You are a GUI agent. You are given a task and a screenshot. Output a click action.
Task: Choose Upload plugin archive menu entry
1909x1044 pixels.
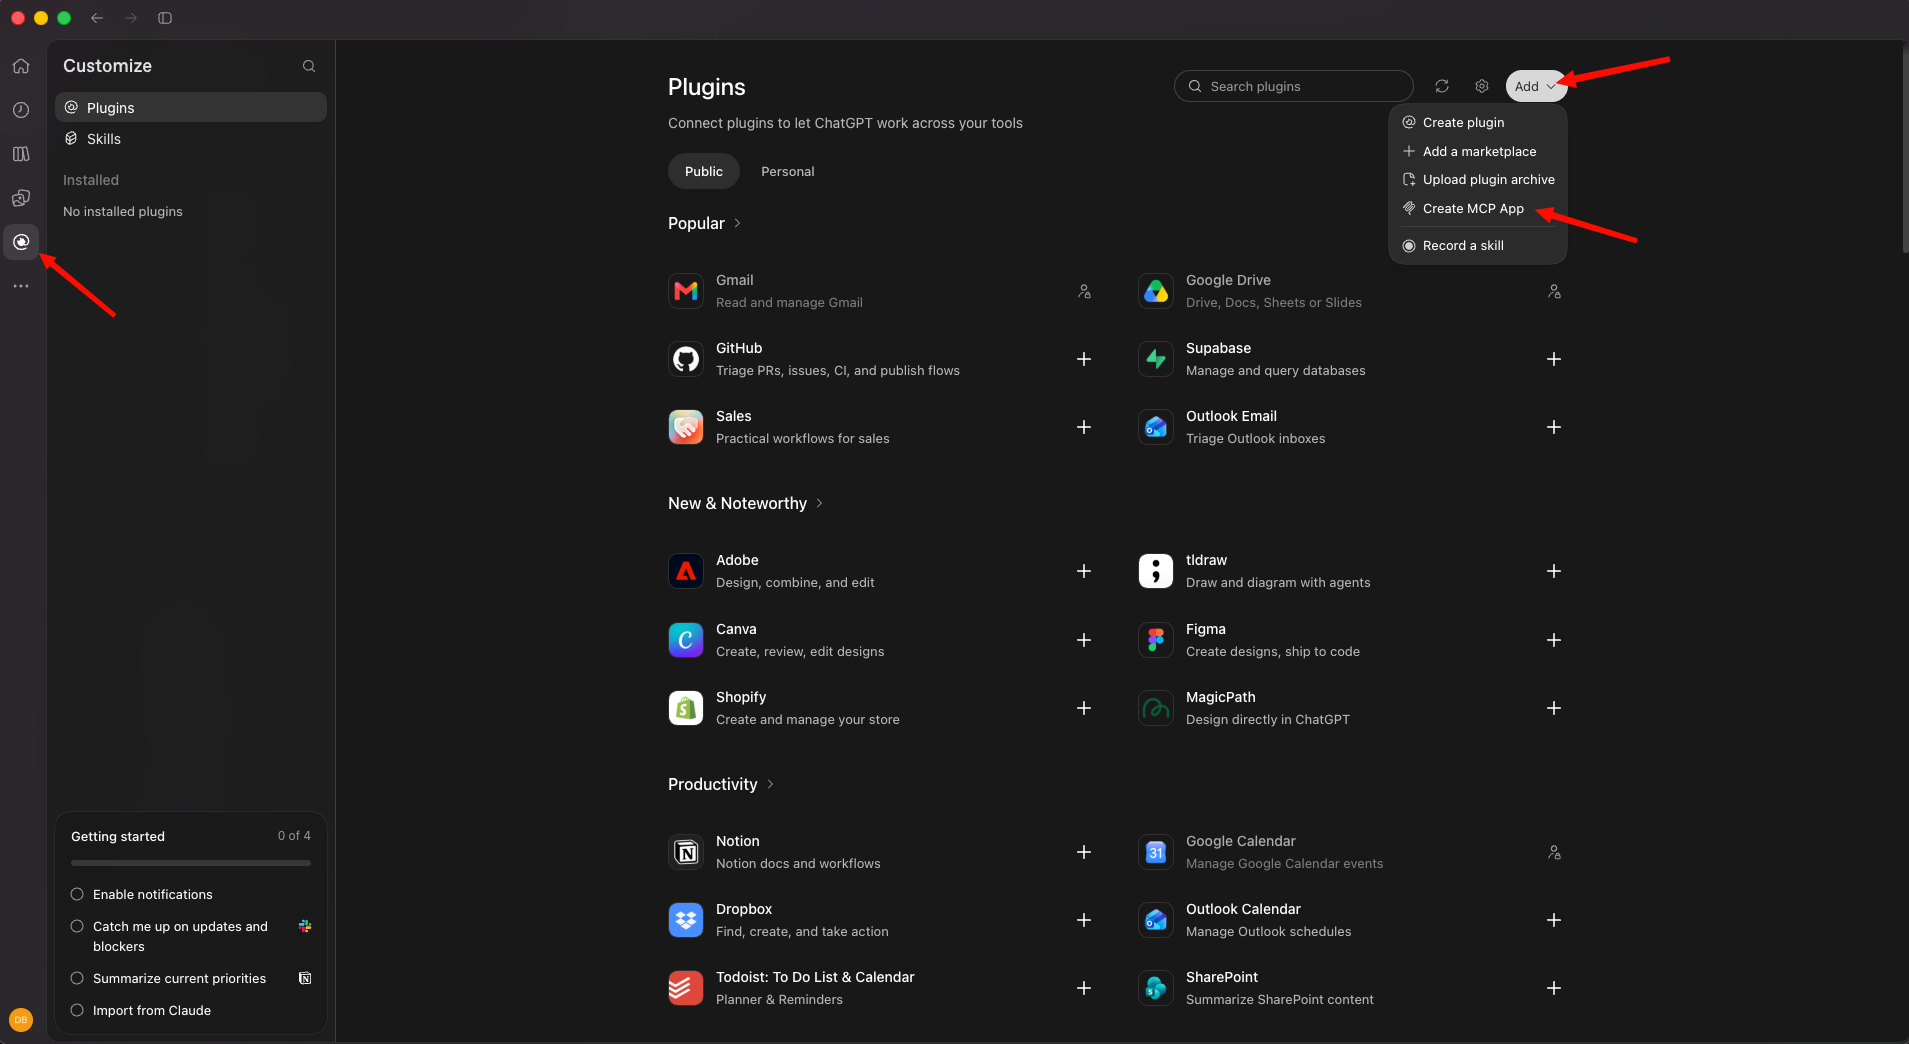click(1478, 179)
